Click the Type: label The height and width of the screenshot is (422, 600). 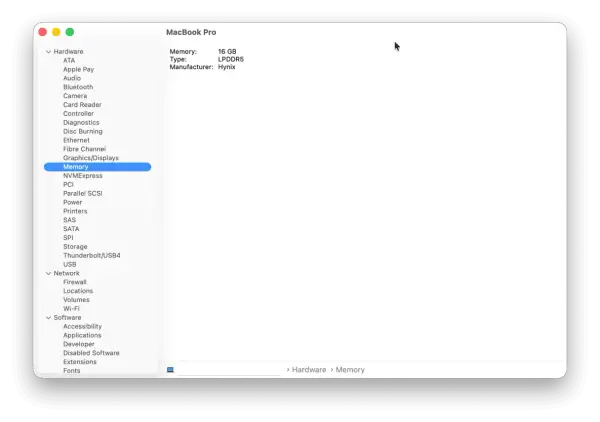pos(178,59)
